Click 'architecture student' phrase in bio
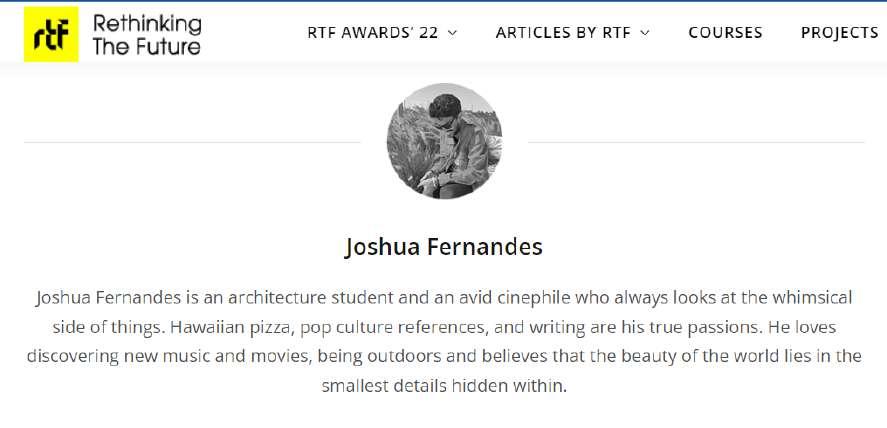 (x=306, y=298)
